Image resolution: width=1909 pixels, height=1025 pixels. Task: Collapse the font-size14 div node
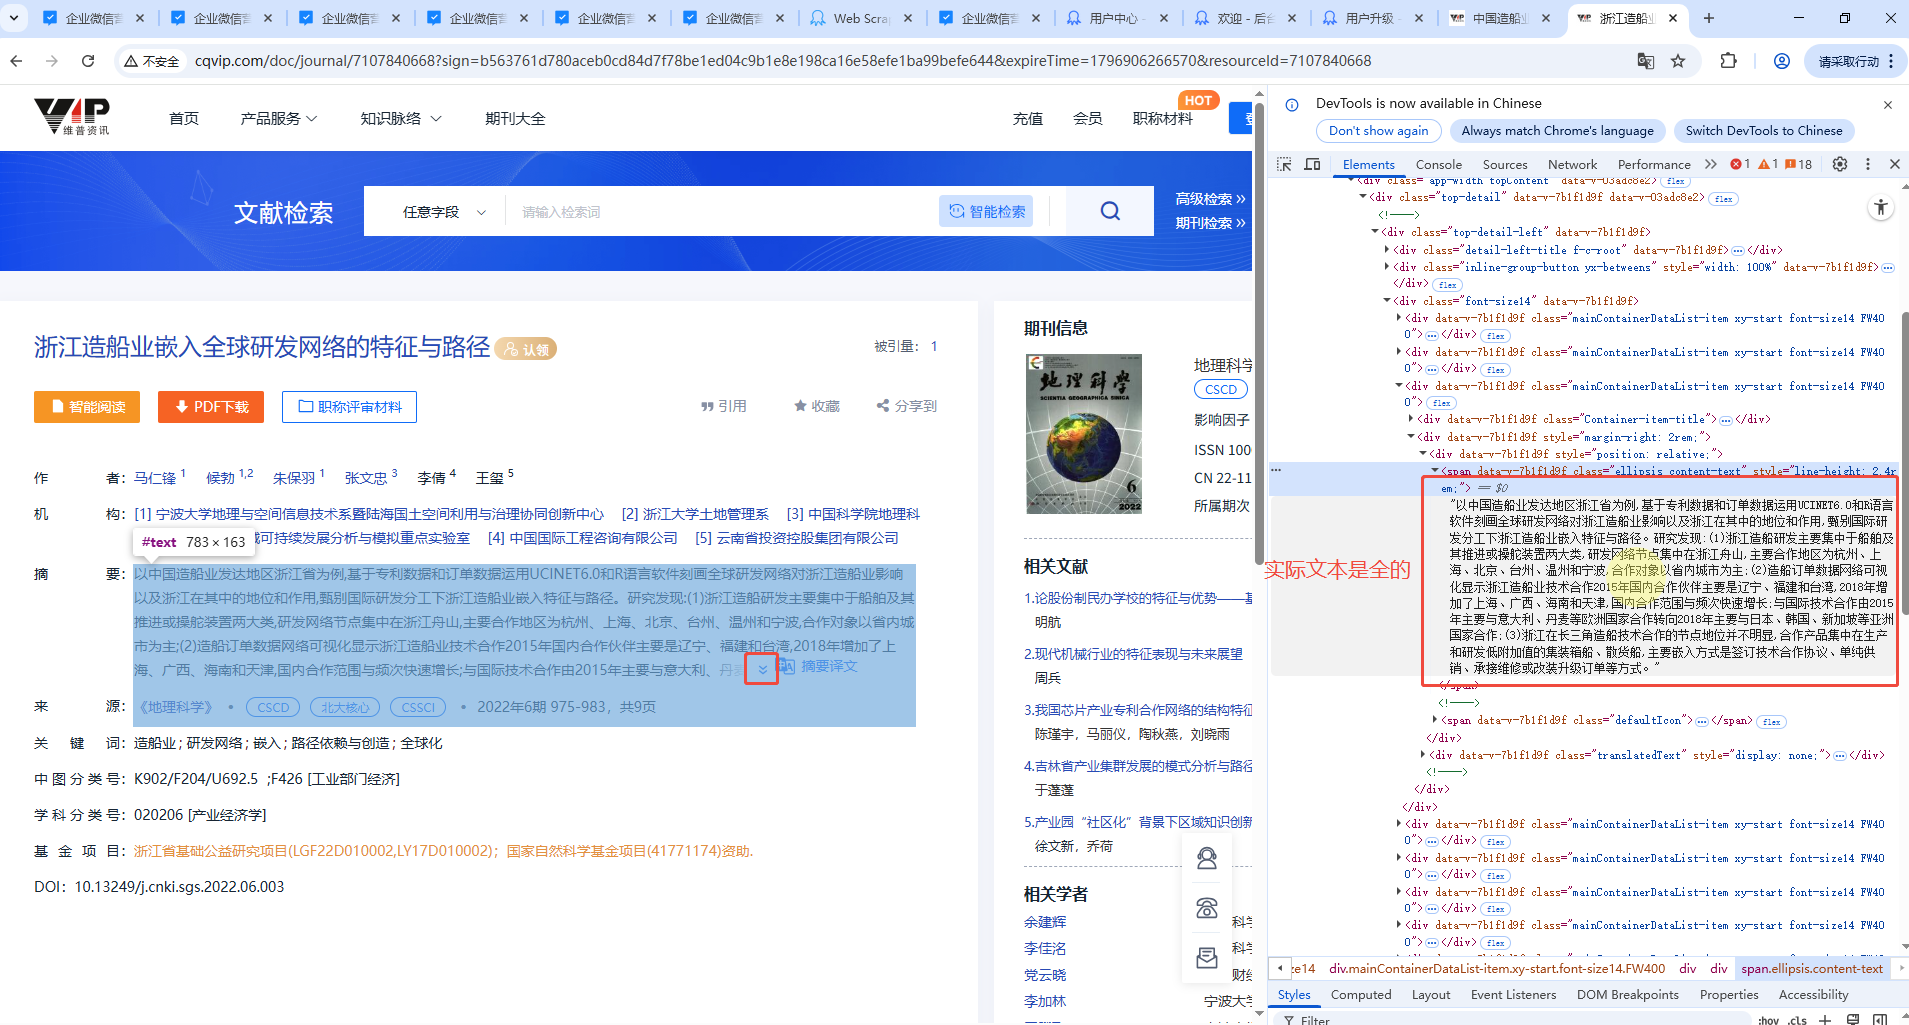pyautogui.click(x=1387, y=301)
